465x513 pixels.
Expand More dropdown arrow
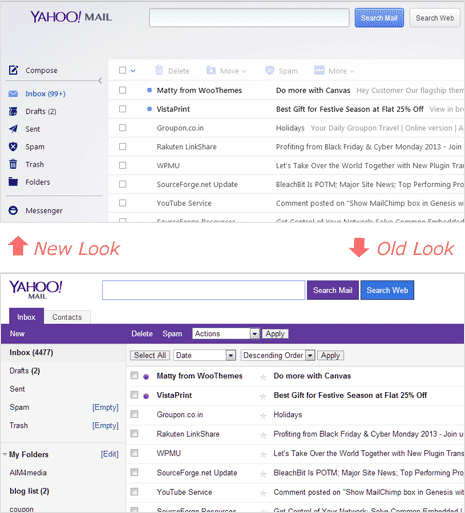(352, 71)
